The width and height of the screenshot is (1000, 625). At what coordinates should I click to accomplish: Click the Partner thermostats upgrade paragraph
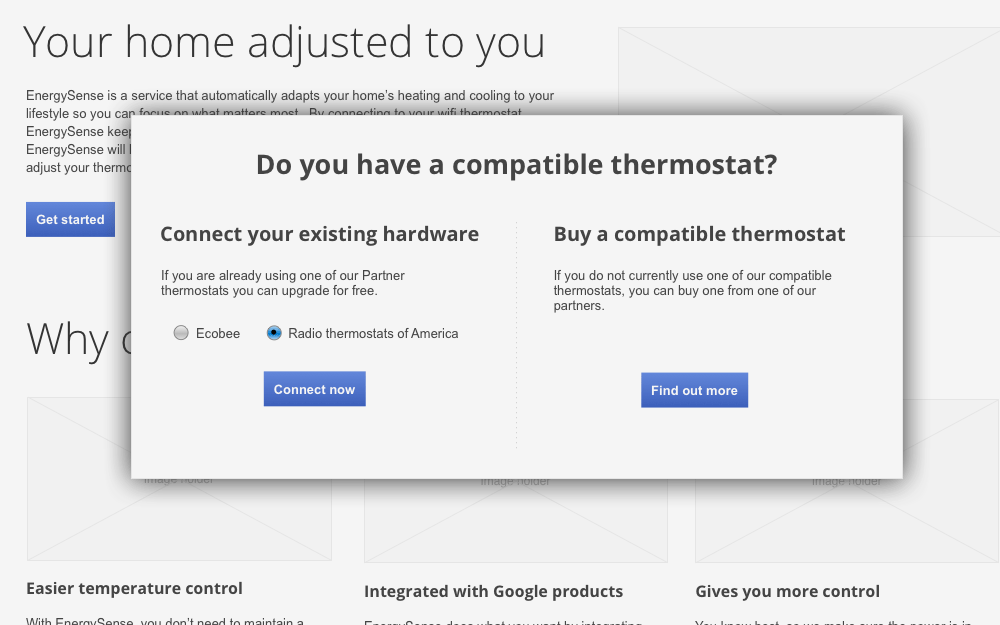tap(282, 283)
